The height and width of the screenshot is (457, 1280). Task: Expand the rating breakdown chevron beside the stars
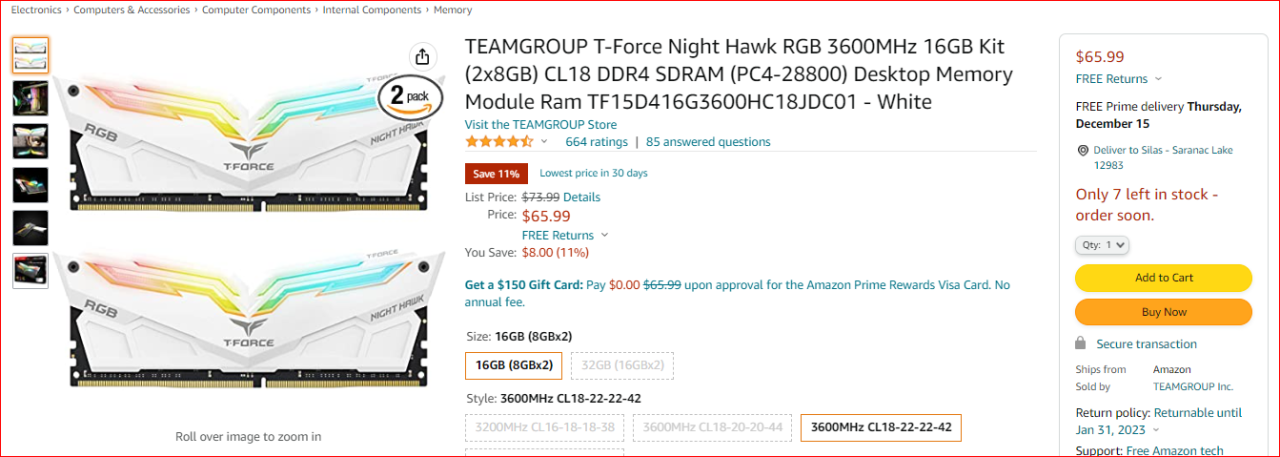tap(544, 142)
